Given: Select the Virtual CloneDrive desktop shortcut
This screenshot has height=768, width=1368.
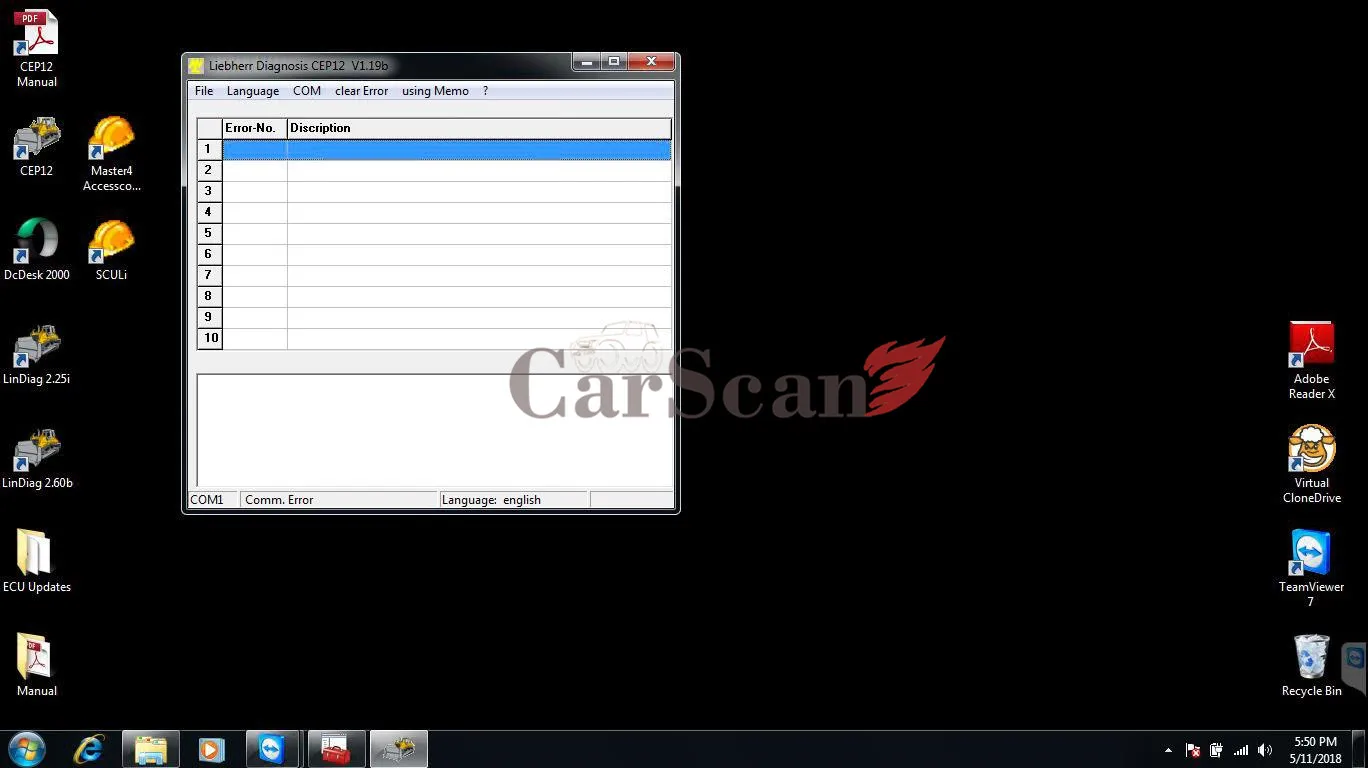Looking at the screenshot, I should click(x=1311, y=465).
